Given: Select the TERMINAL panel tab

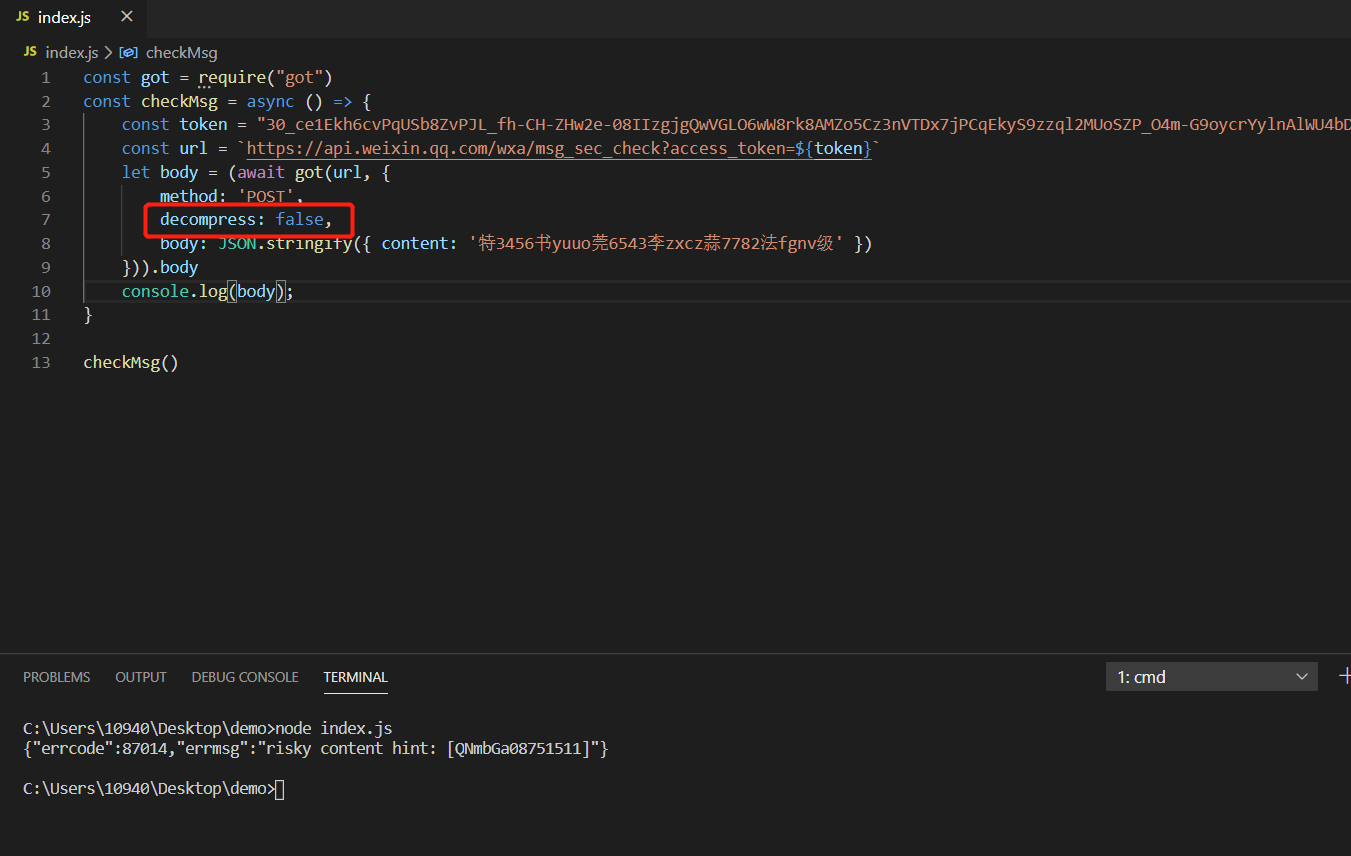Looking at the screenshot, I should [x=355, y=677].
